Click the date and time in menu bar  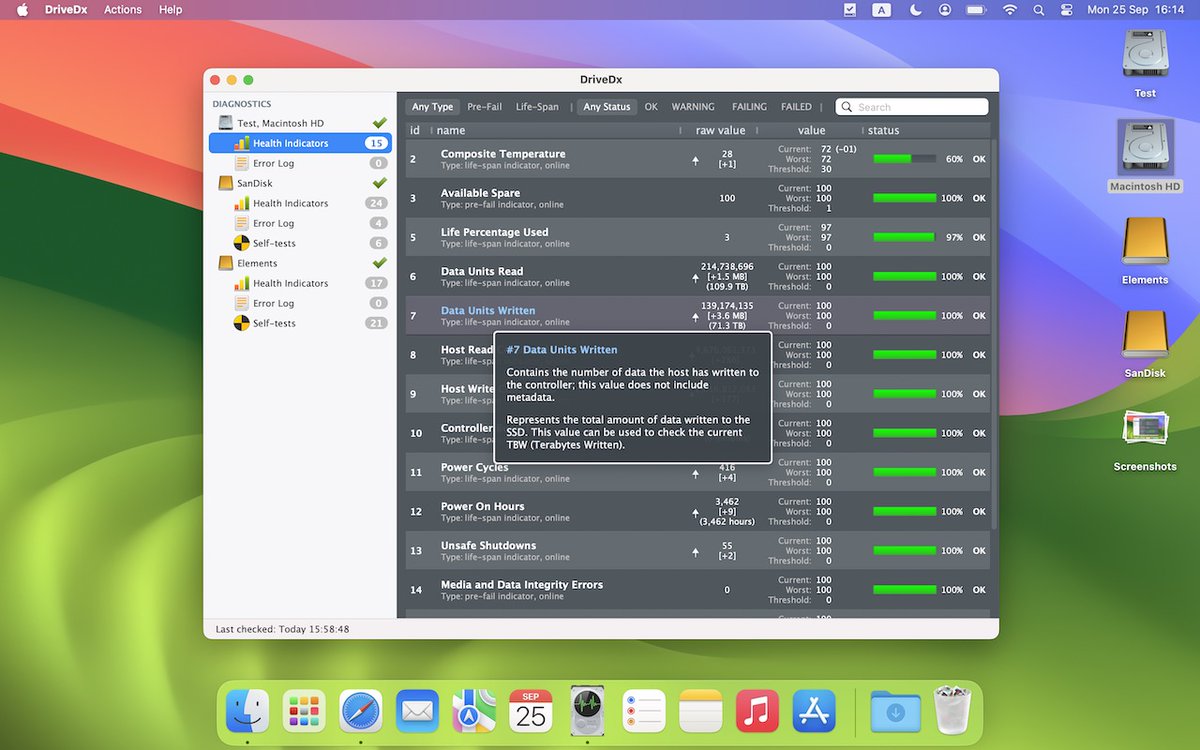(x=1135, y=9)
